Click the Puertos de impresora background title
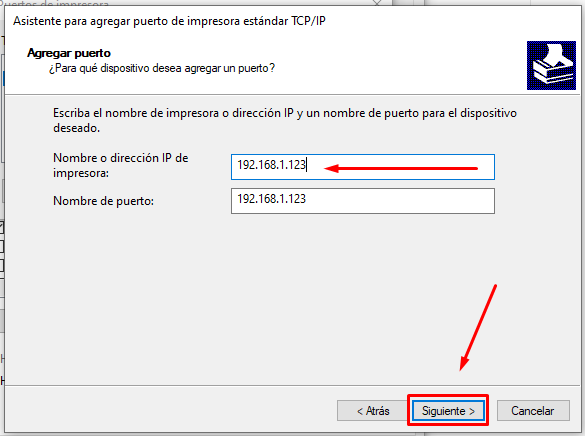The image size is (585, 436). (54, 3)
